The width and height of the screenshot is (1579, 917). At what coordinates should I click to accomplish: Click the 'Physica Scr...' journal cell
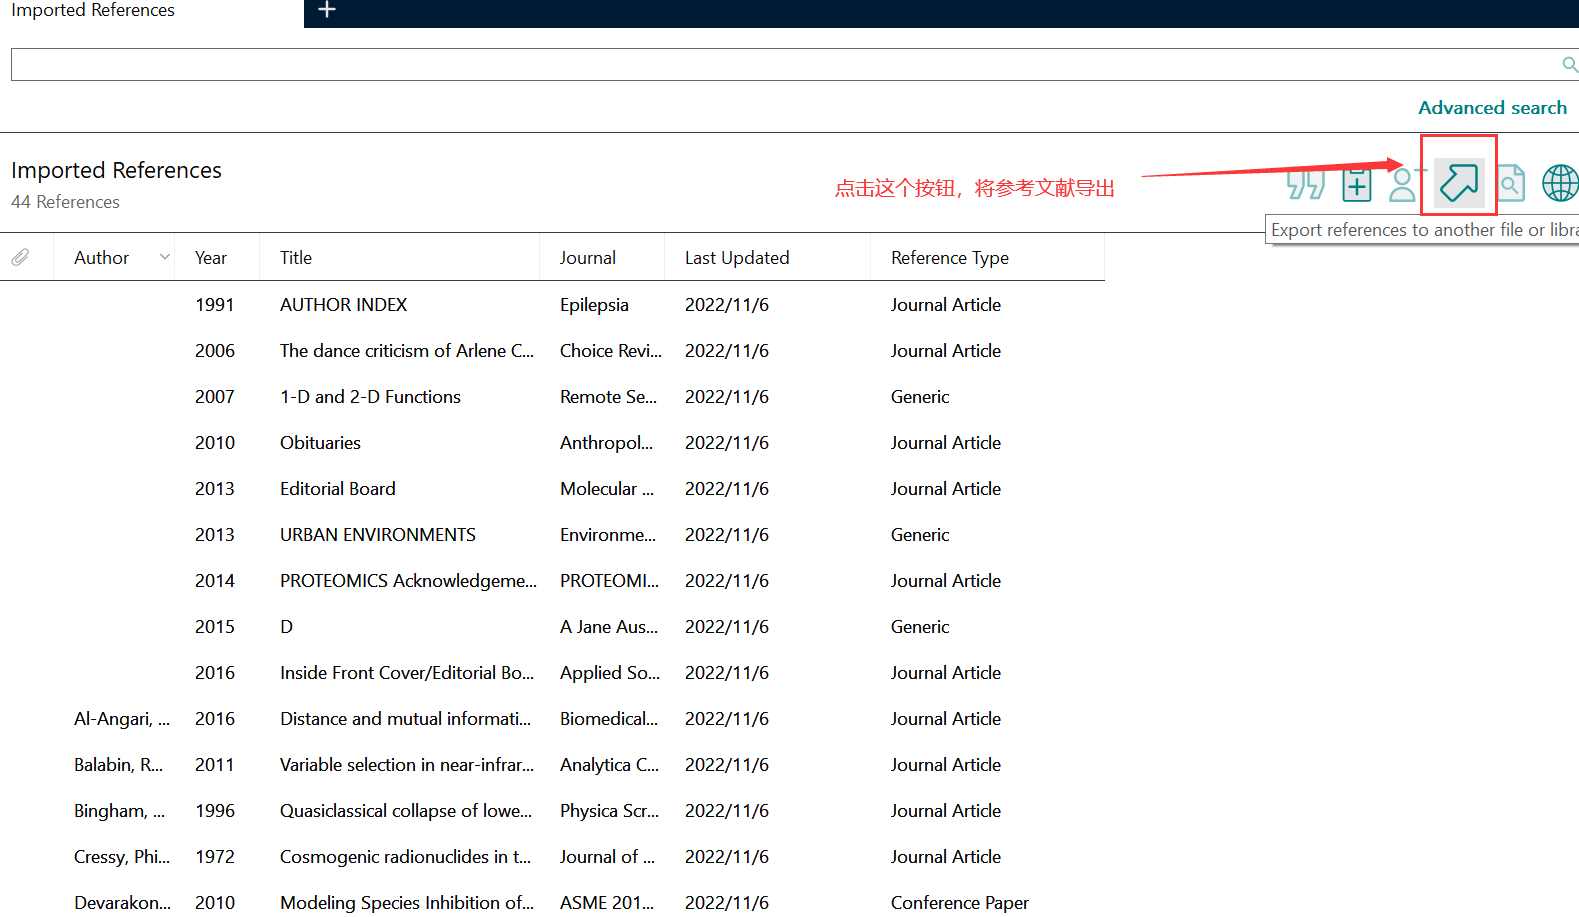[x=609, y=811]
